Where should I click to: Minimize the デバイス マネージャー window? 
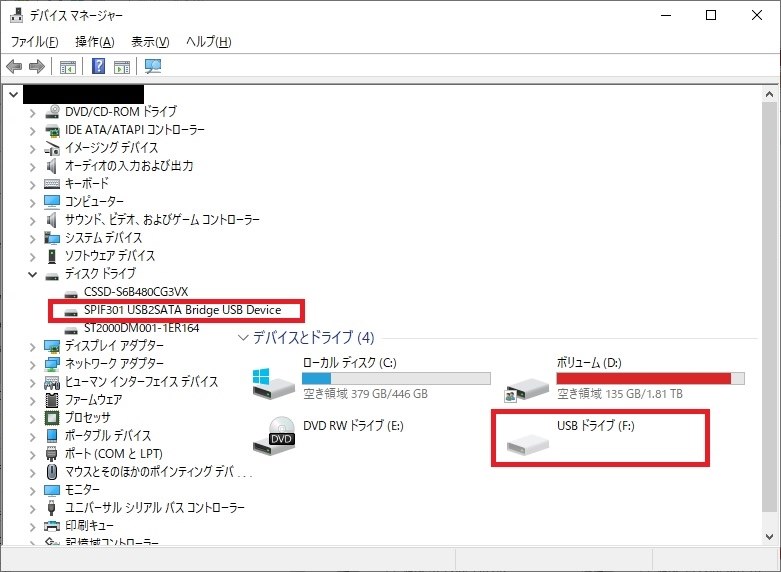click(x=666, y=15)
